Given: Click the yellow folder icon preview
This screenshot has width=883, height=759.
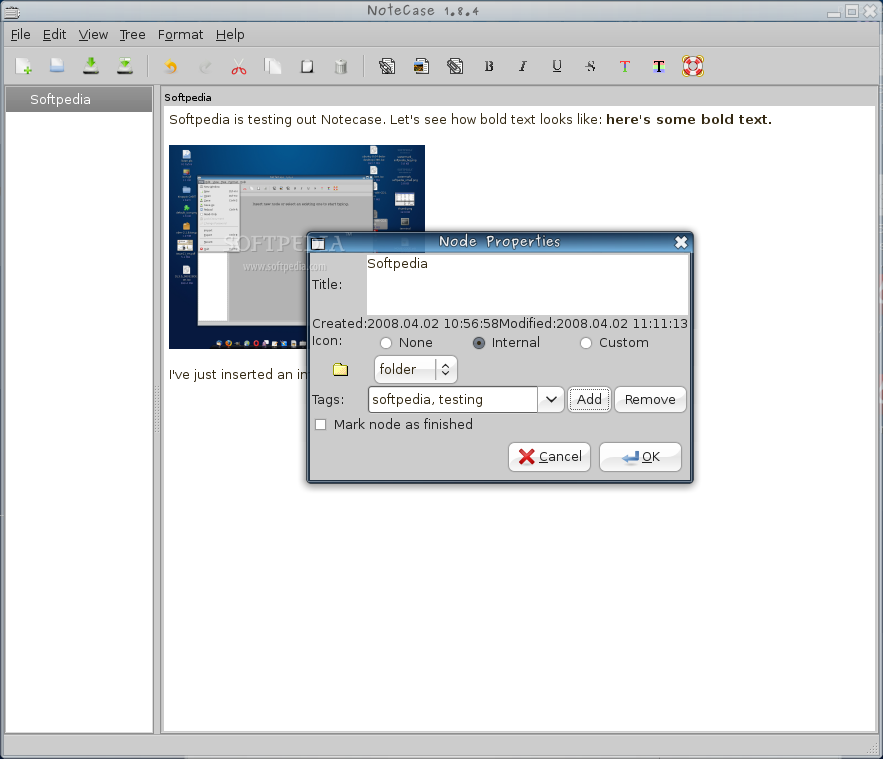Looking at the screenshot, I should tap(340, 369).
